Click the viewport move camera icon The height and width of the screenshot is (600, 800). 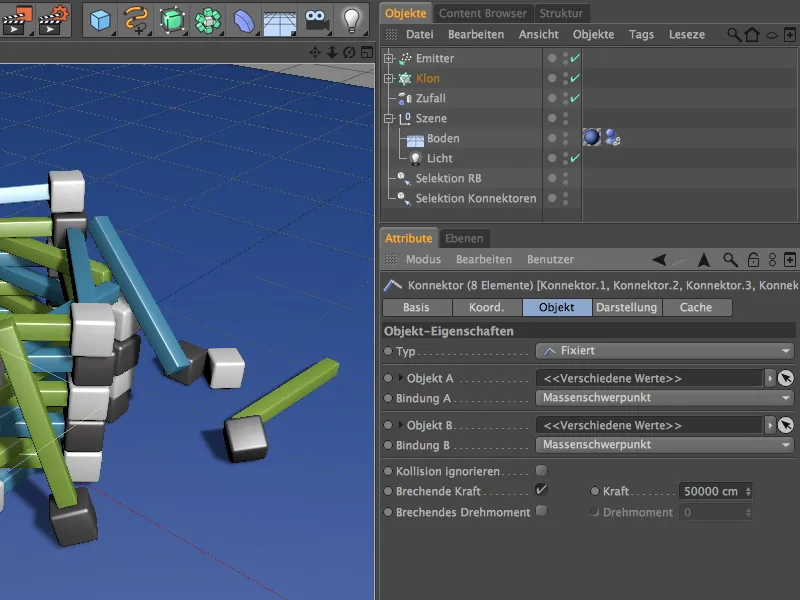tap(315, 52)
